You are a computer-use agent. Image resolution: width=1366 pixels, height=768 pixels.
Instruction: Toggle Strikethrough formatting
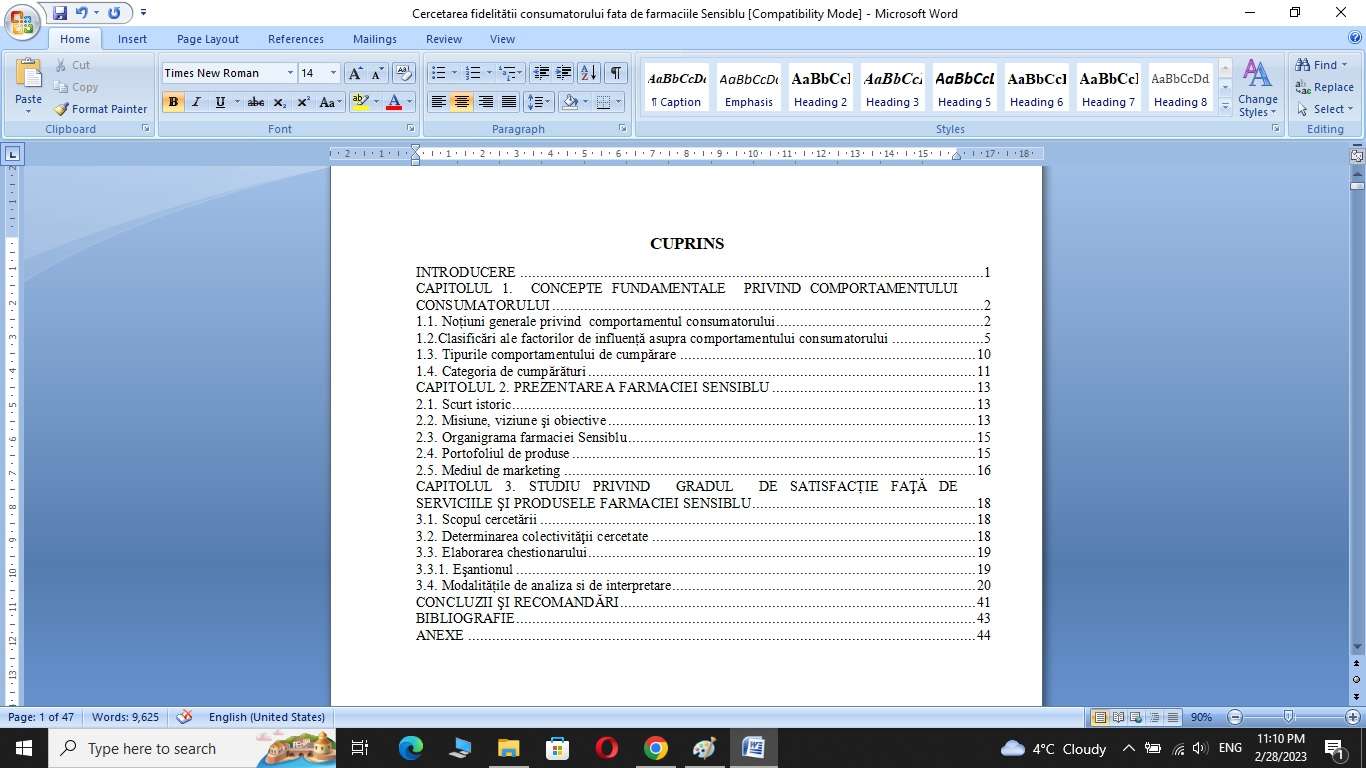click(x=256, y=102)
